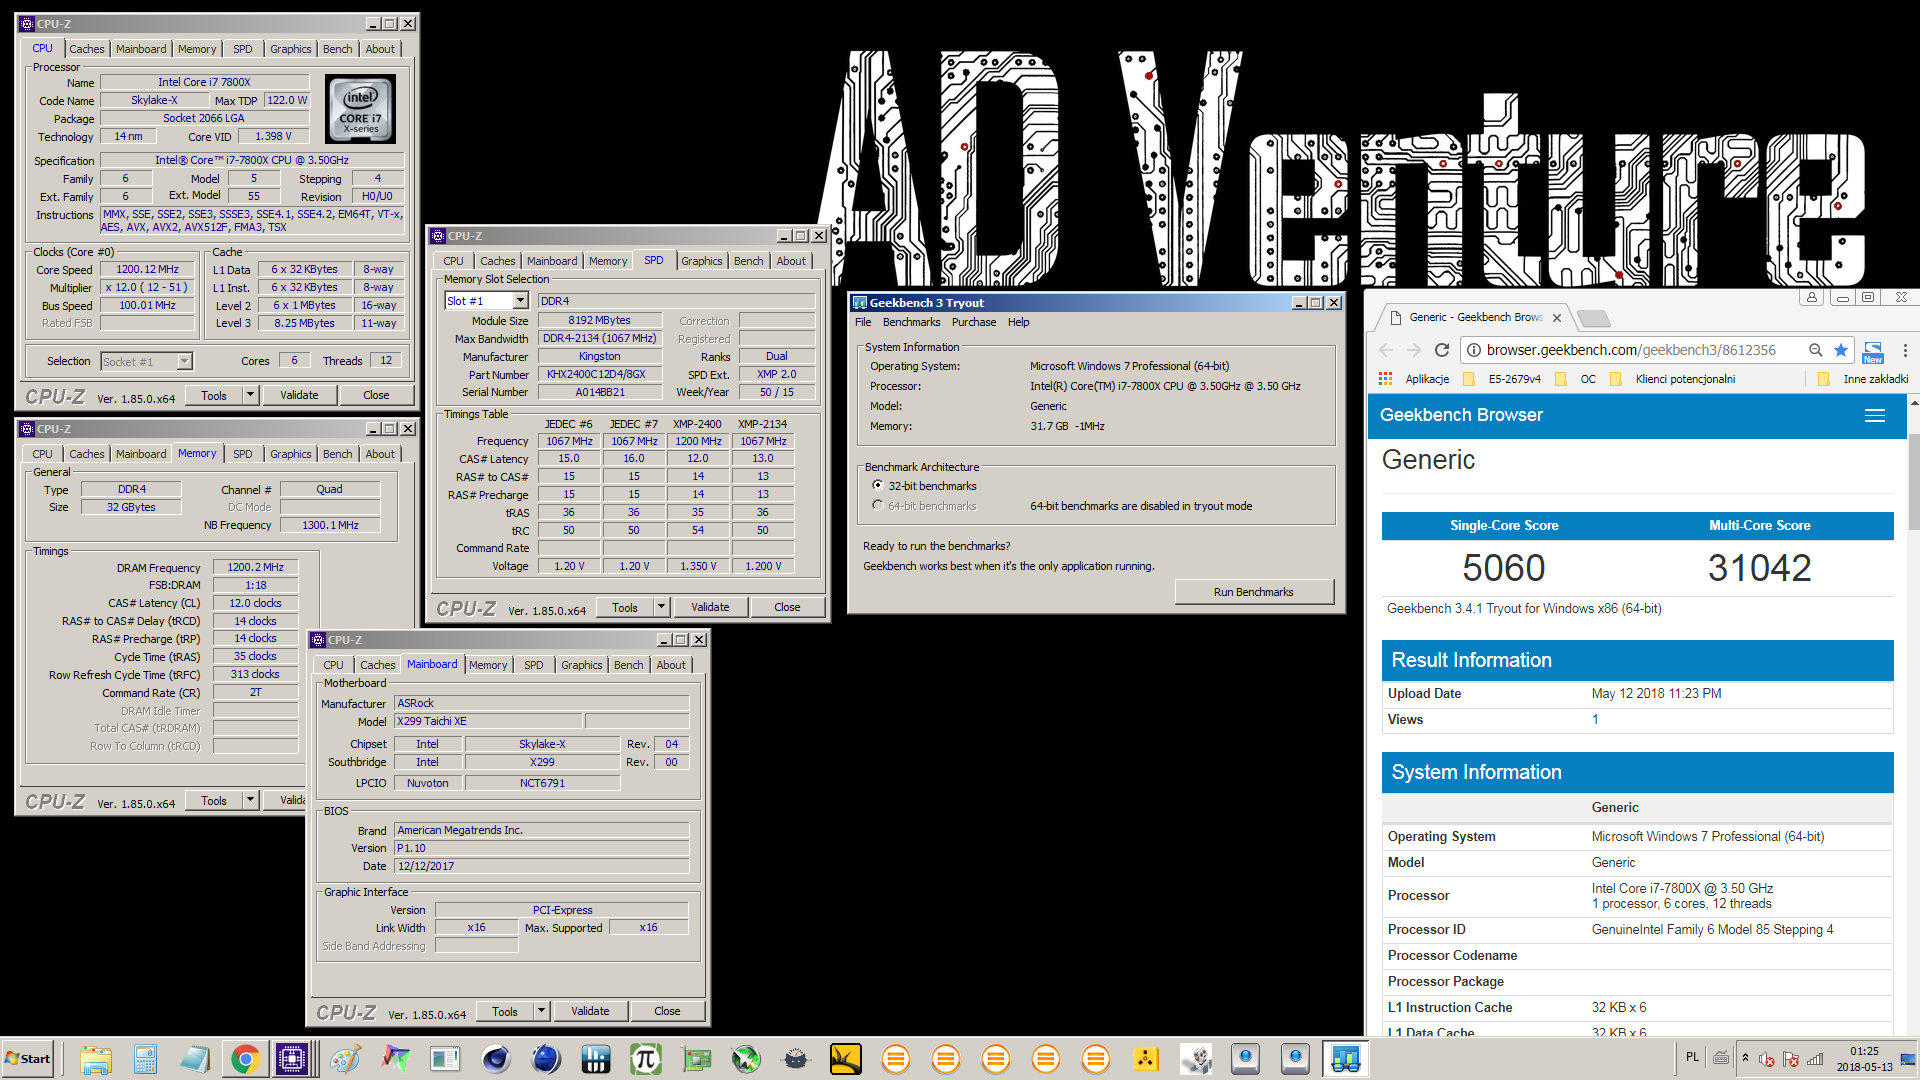Open the GPU-Z graphics card taskbar icon
The width and height of the screenshot is (1920, 1080).
(696, 1059)
